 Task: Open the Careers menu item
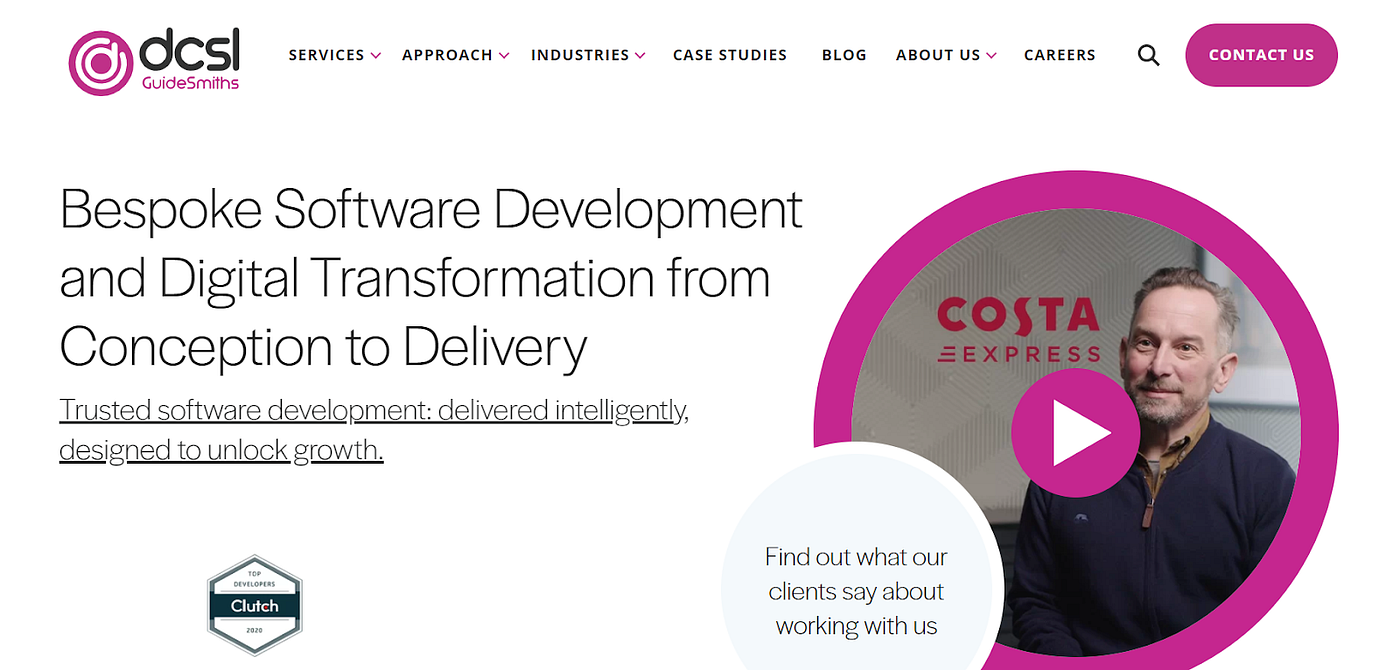coord(1060,55)
